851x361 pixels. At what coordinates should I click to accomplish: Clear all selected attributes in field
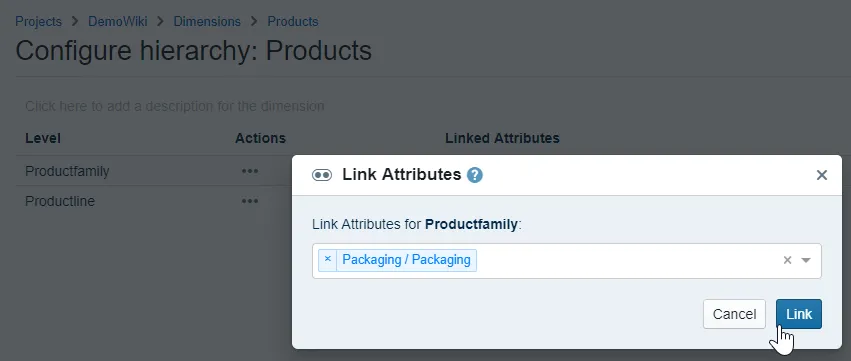[787, 260]
